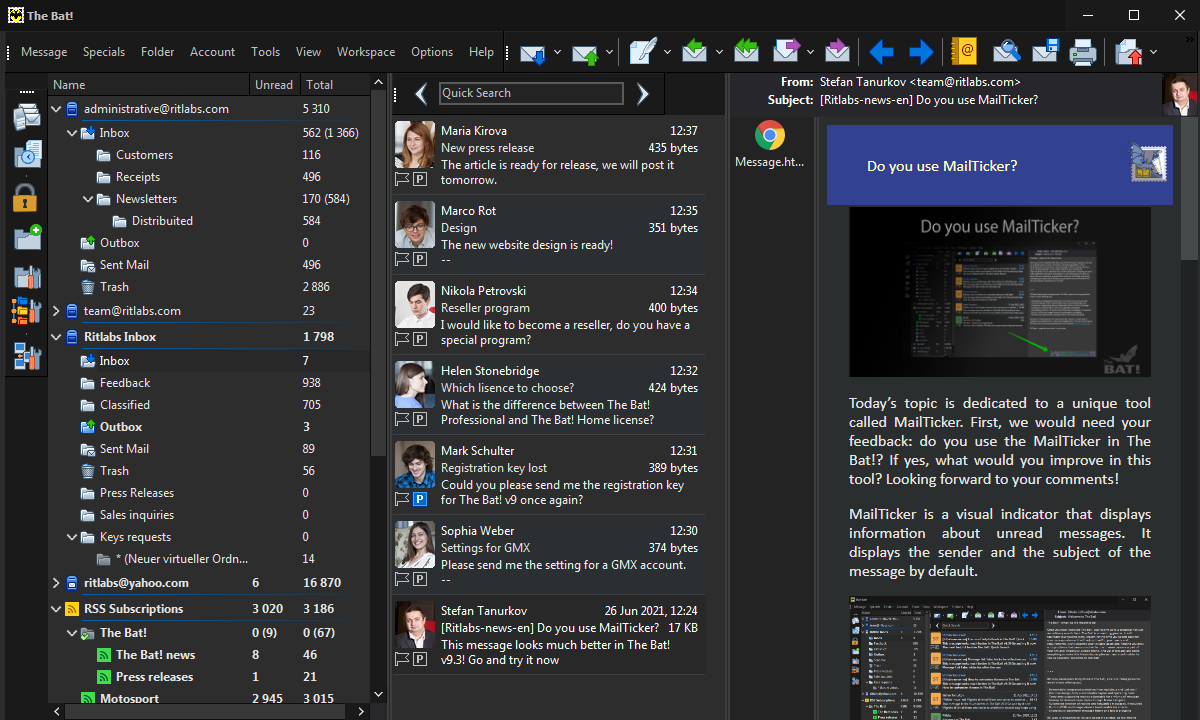Click The Bat! app icon in title bar
The image size is (1200, 720).
[16, 15]
